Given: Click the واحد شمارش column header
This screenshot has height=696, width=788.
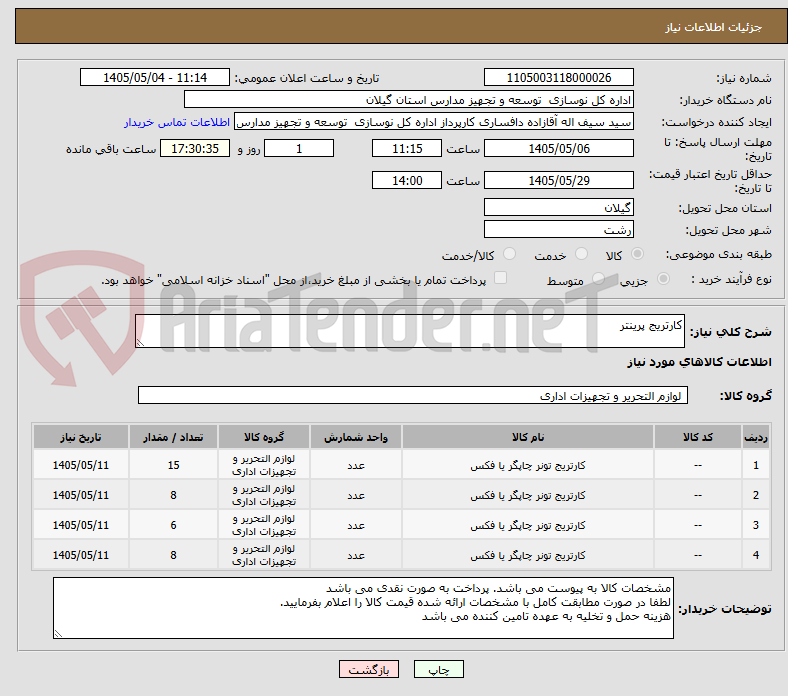Looking at the screenshot, I should [356, 437].
